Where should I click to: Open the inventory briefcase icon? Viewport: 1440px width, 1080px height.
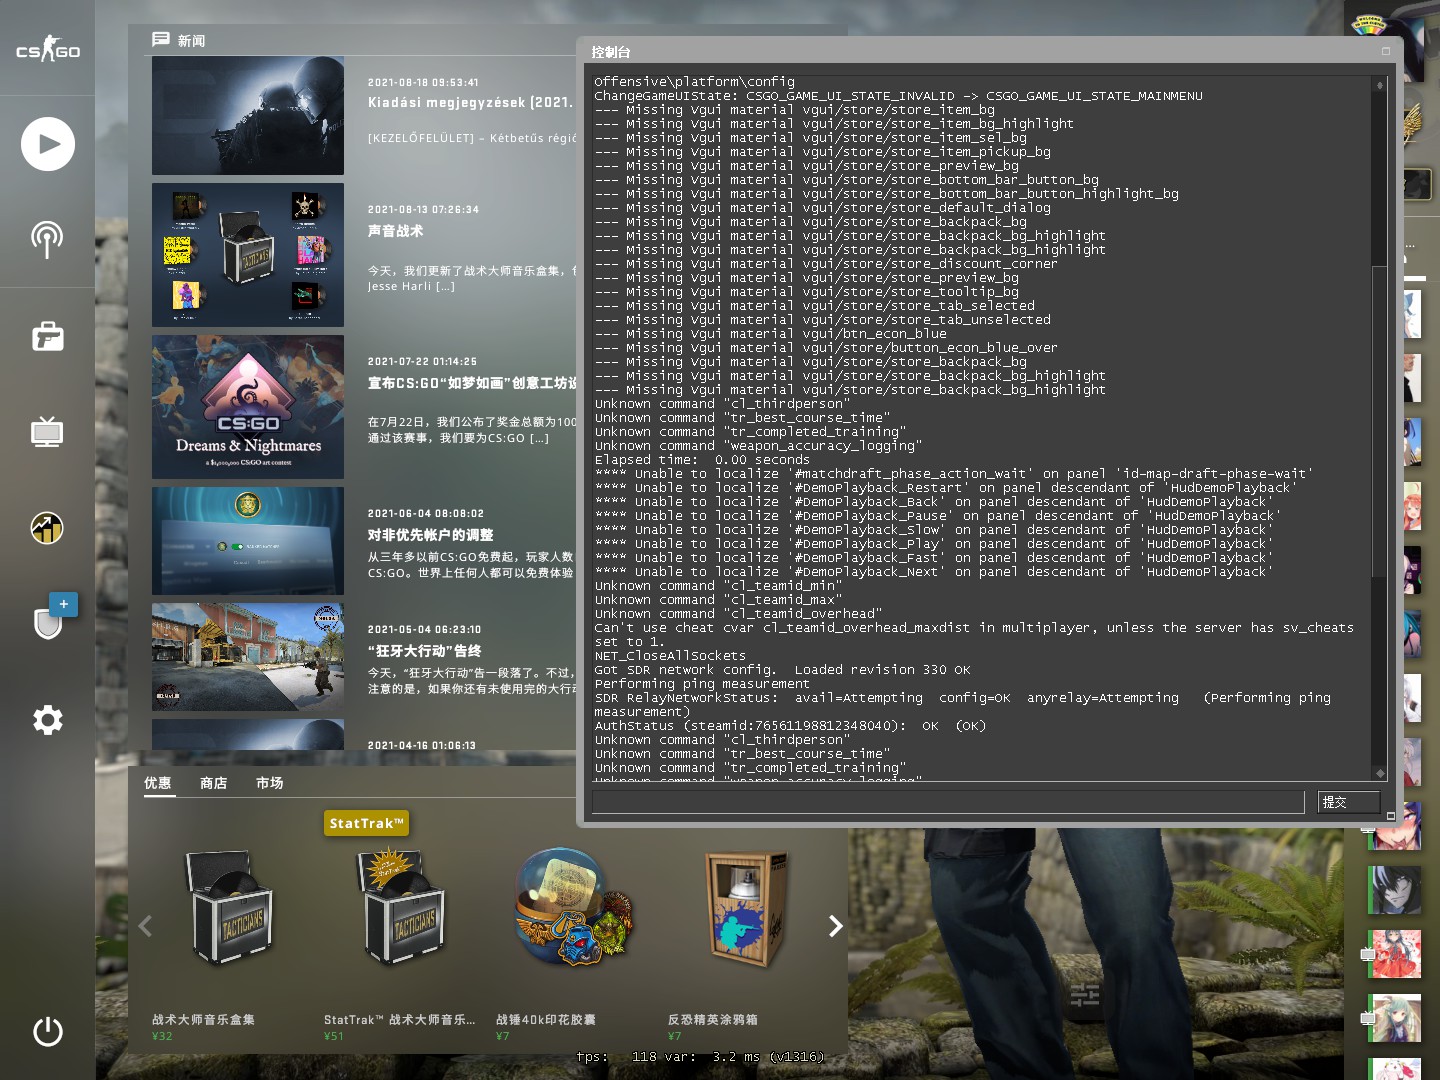pos(48,336)
